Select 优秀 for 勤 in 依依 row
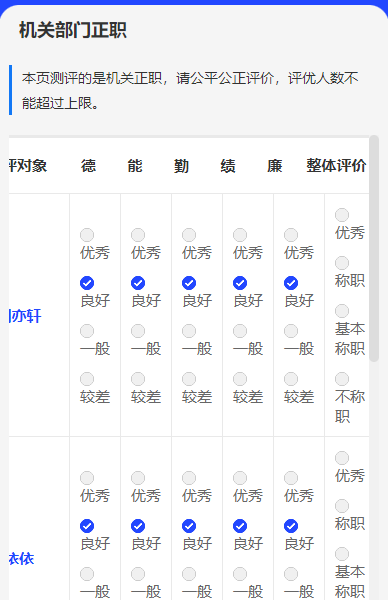 (x=189, y=478)
